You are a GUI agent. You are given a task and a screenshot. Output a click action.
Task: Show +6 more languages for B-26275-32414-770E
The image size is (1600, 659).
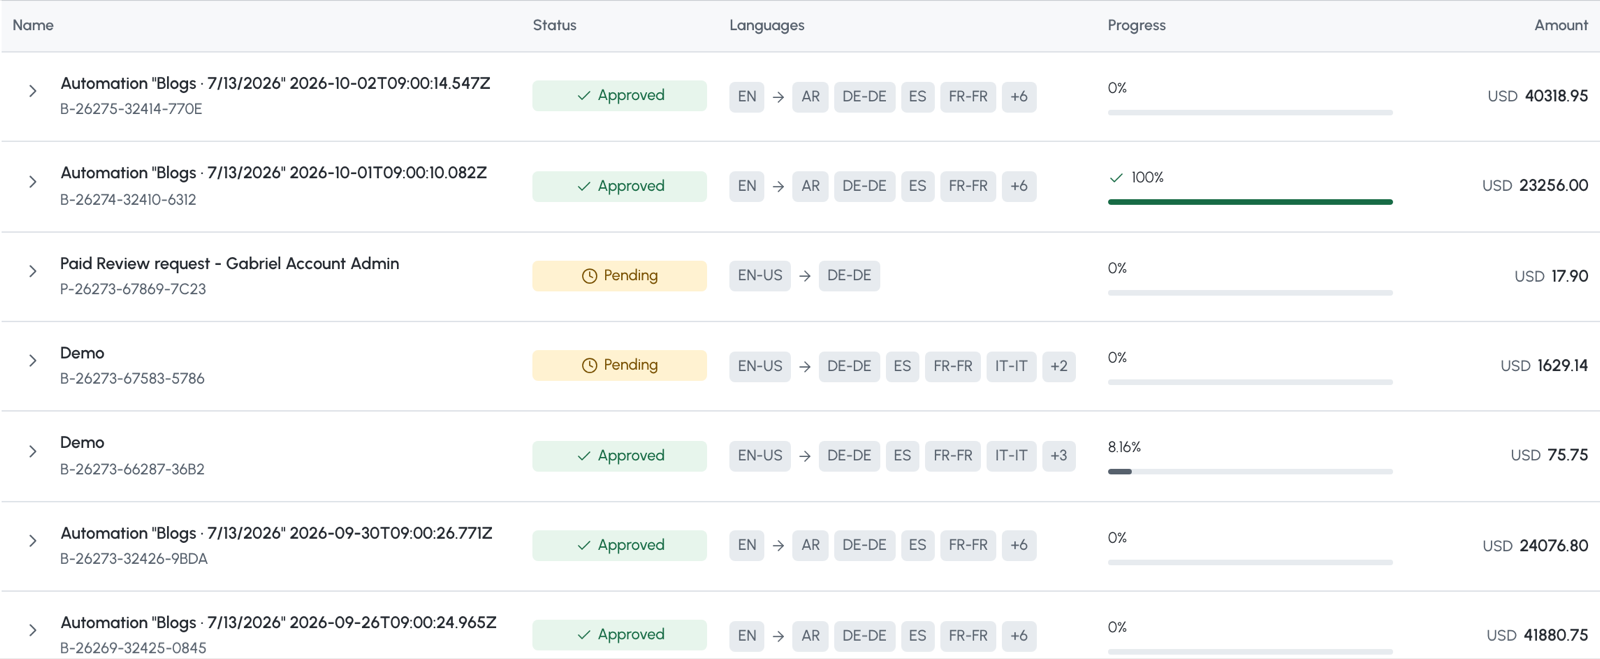point(1018,96)
